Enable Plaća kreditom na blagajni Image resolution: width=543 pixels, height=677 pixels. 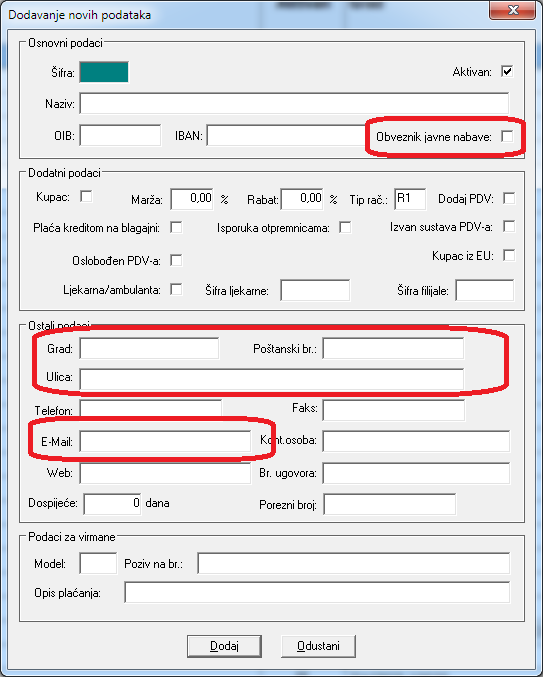tap(176, 227)
